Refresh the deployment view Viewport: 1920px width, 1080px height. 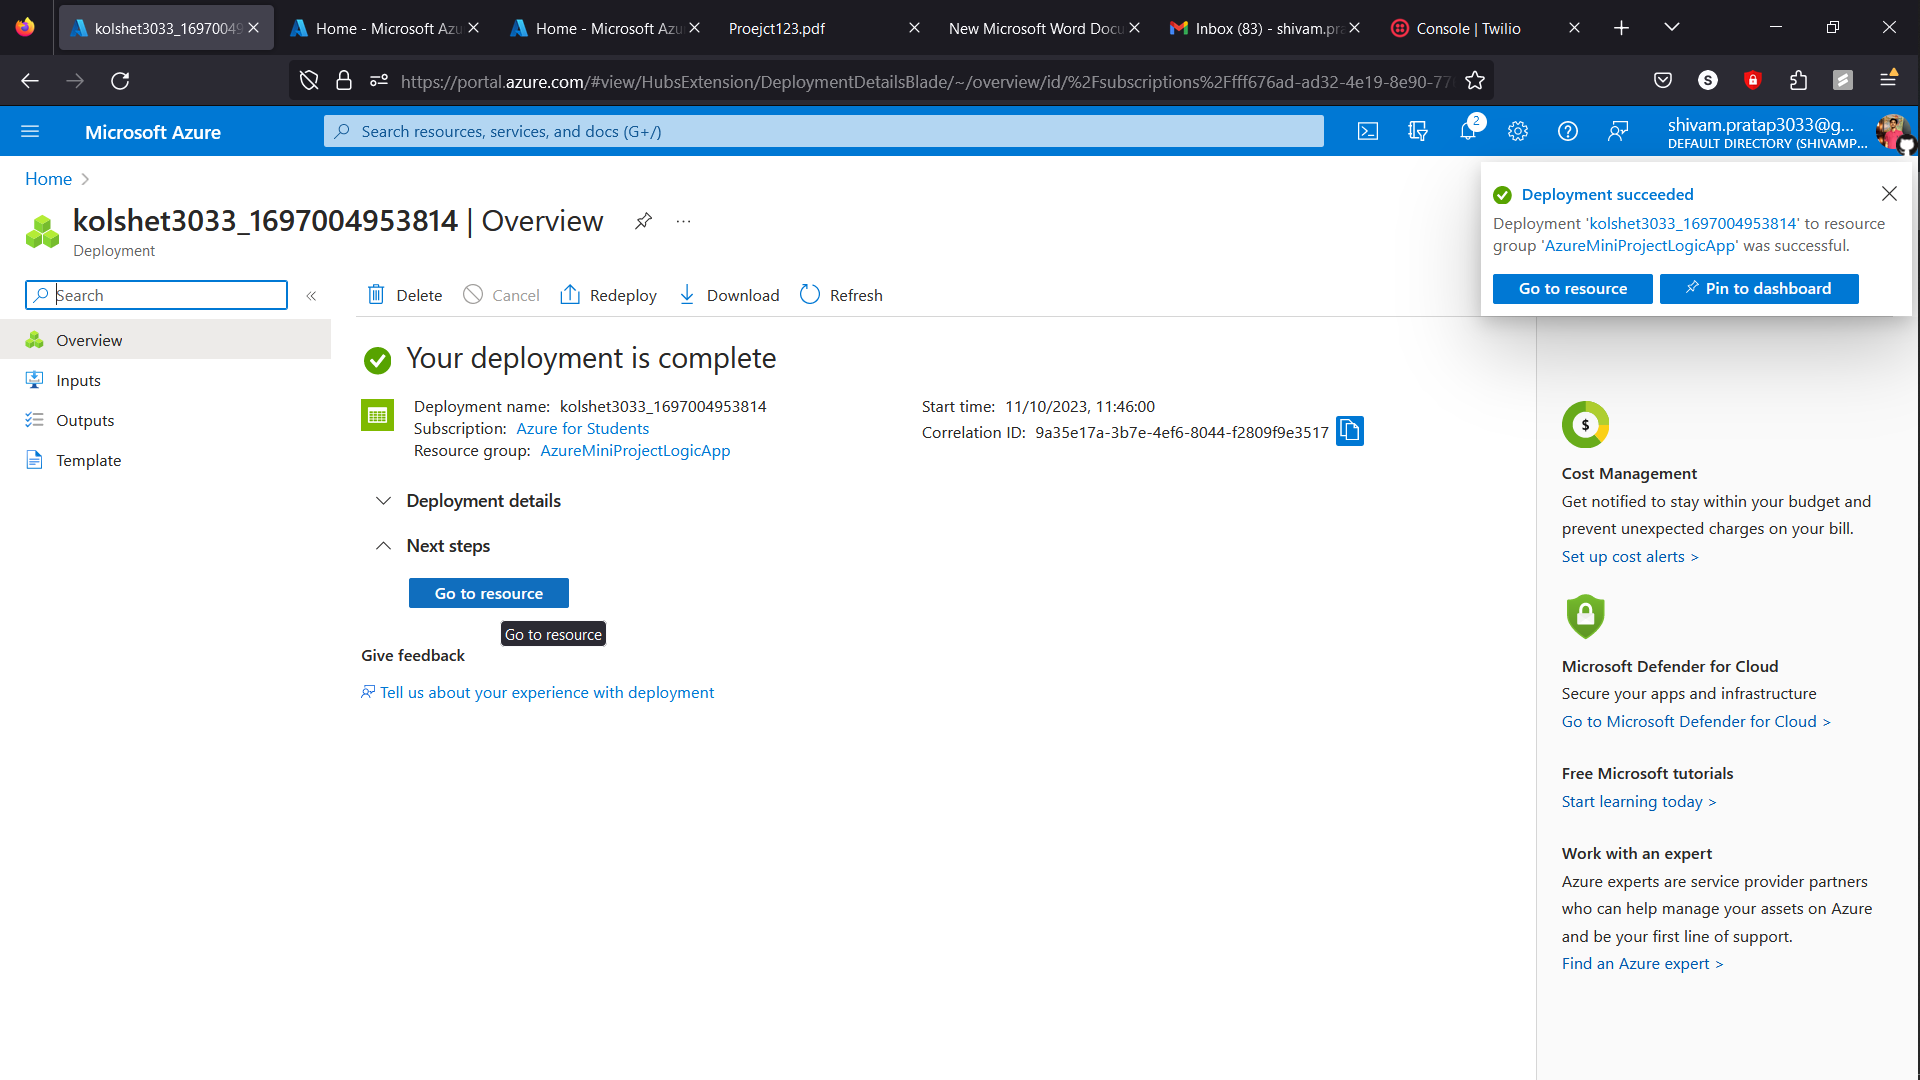click(x=841, y=295)
